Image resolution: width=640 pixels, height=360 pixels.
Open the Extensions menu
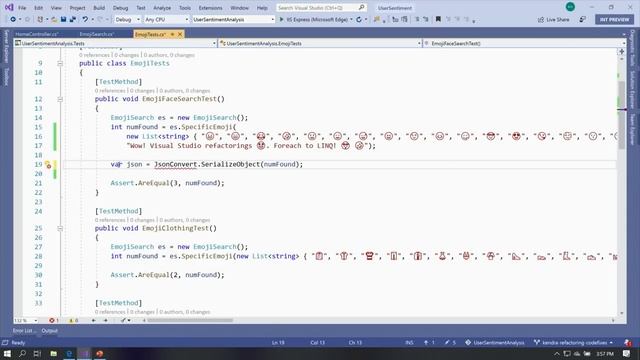pyautogui.click(x=210, y=8)
